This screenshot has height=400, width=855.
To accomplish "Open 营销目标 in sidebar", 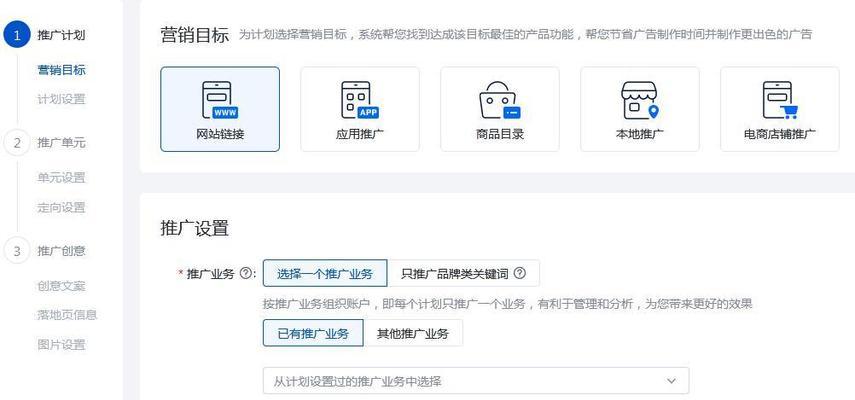I will coord(61,70).
